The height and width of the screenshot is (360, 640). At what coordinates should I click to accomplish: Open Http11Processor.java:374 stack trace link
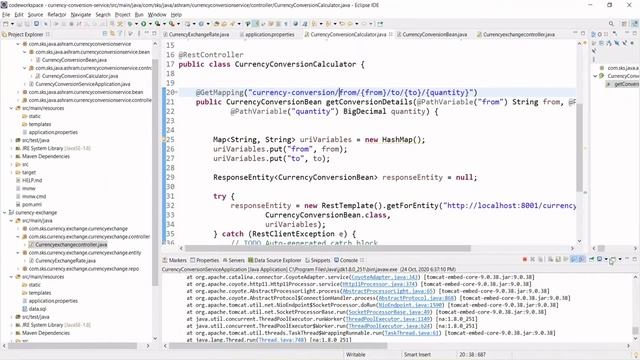coord(378,284)
